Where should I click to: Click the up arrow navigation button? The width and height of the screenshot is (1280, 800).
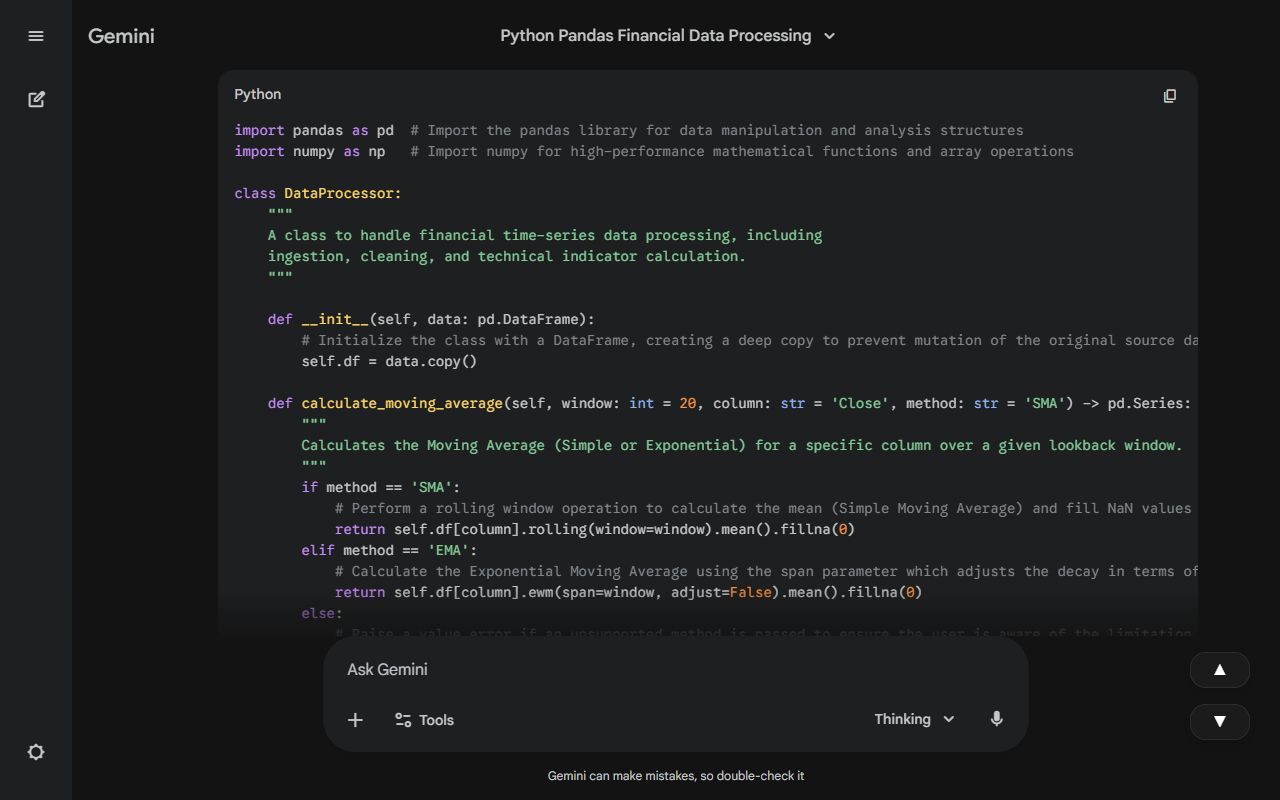(x=1220, y=670)
